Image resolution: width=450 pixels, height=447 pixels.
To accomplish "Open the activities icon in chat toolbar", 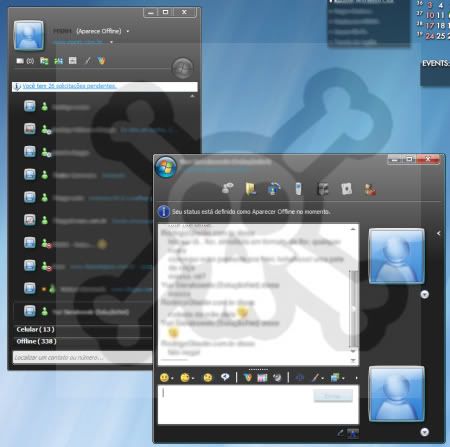I will pyautogui.click(x=323, y=189).
